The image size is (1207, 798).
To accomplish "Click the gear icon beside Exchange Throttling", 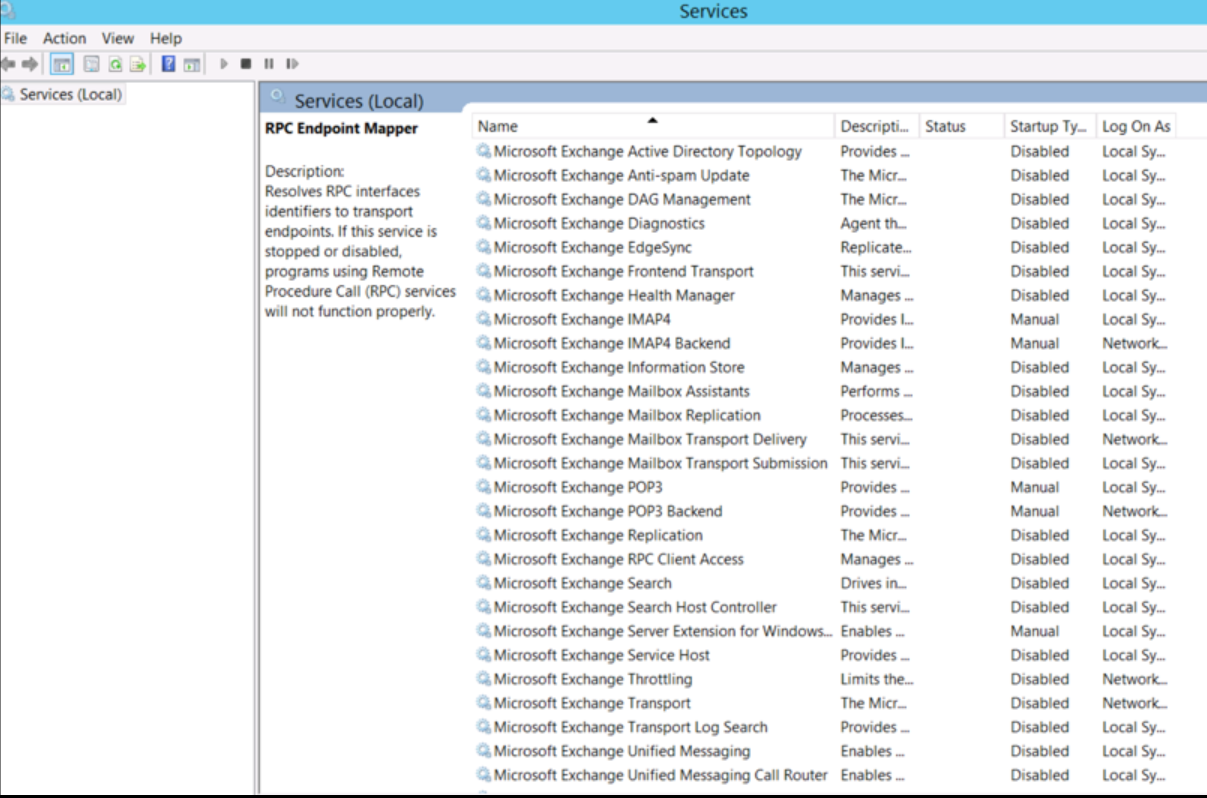I will 484,680.
